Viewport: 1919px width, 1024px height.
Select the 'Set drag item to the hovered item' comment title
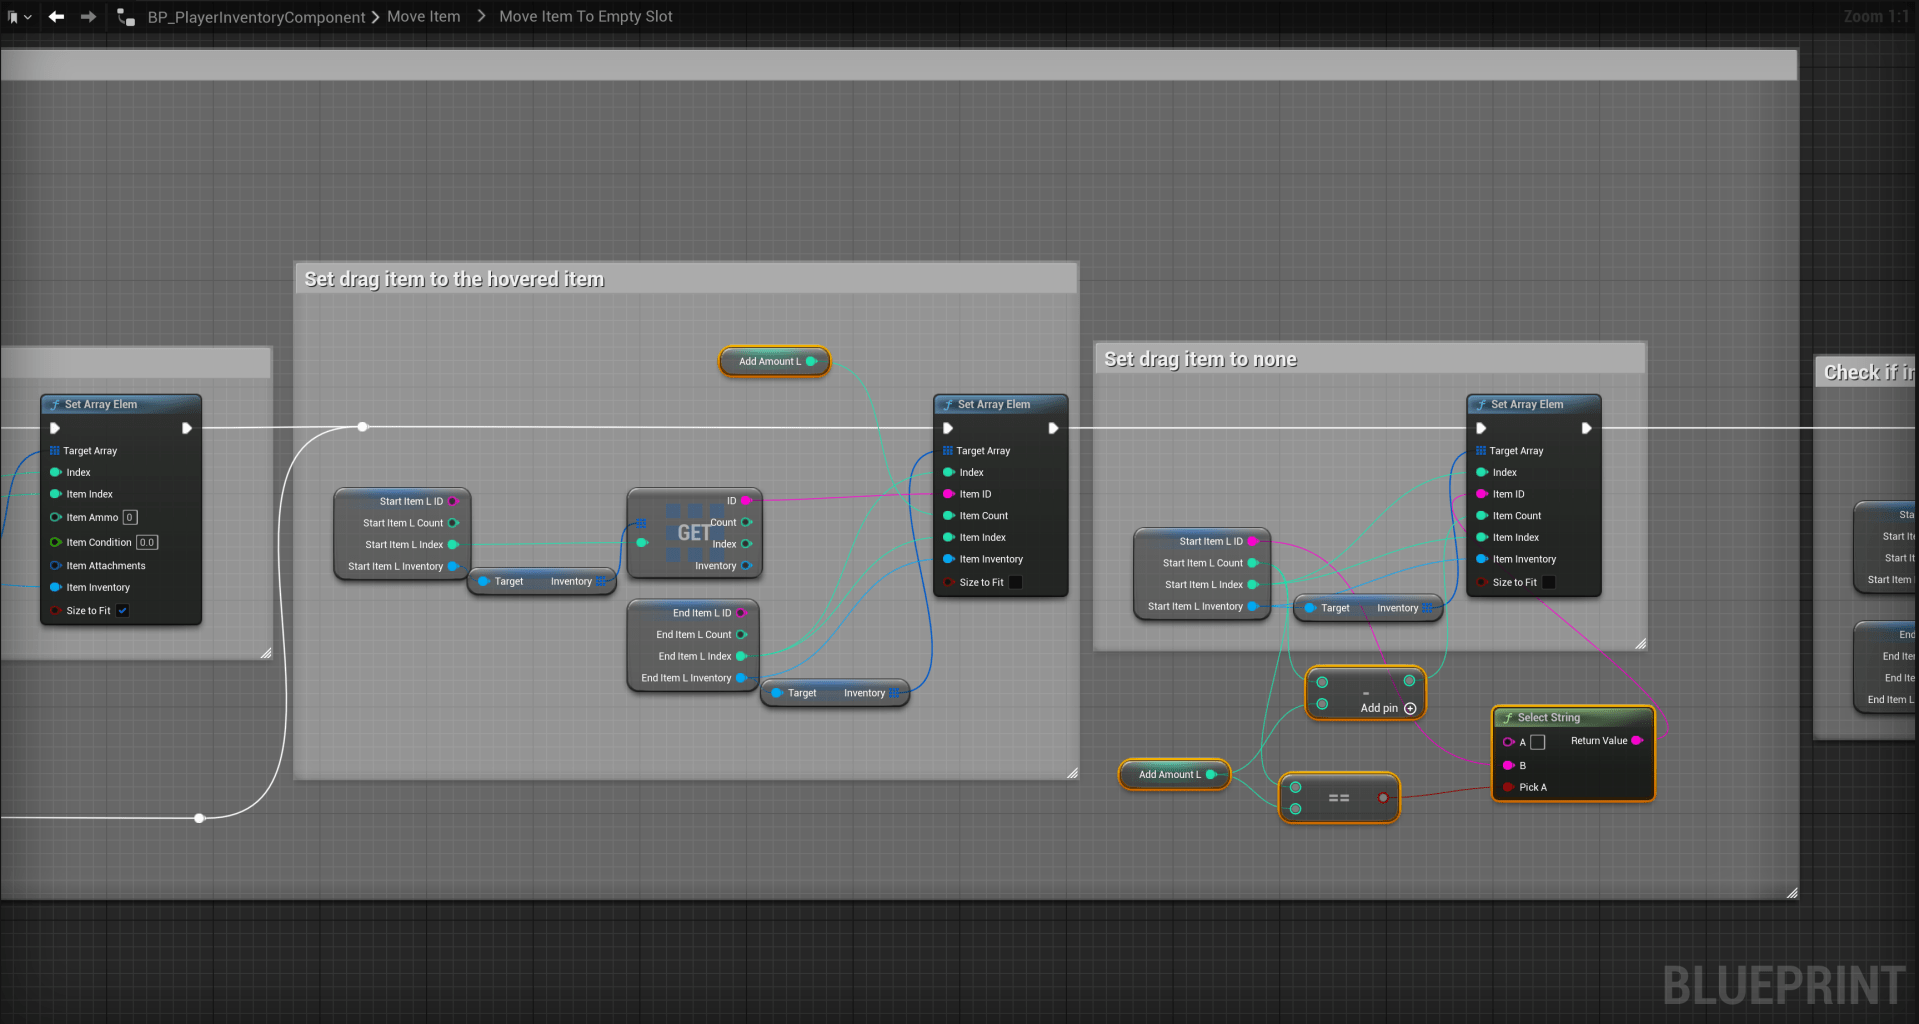[x=454, y=280]
